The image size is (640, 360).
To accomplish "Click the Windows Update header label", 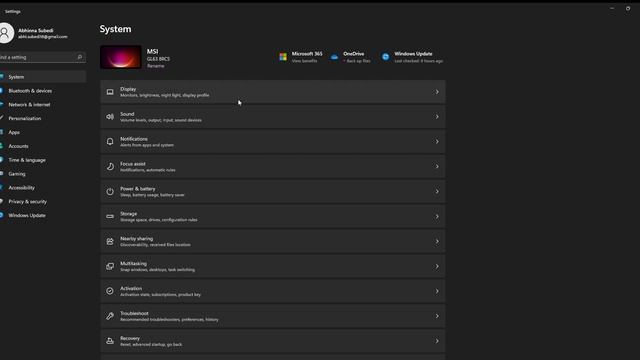I will 413,54.
